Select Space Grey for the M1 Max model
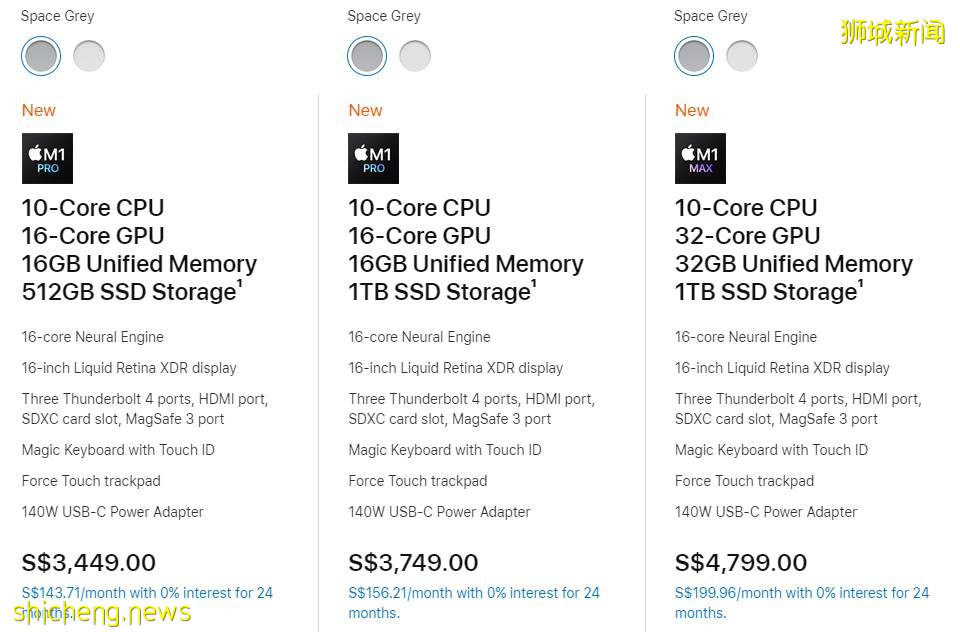This screenshot has width=960, height=632. [x=694, y=56]
